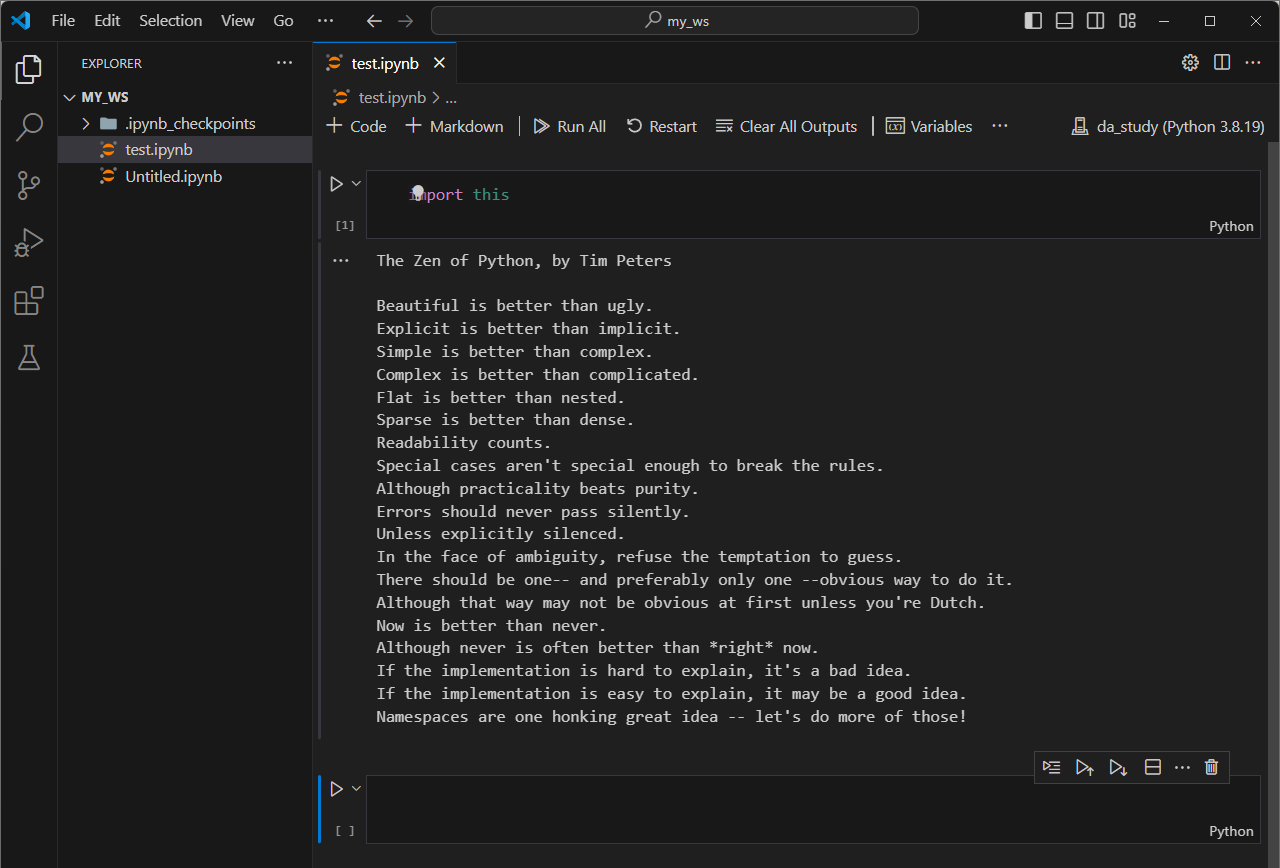
Task: Open run options chevron for second cell
Action: coord(356,788)
